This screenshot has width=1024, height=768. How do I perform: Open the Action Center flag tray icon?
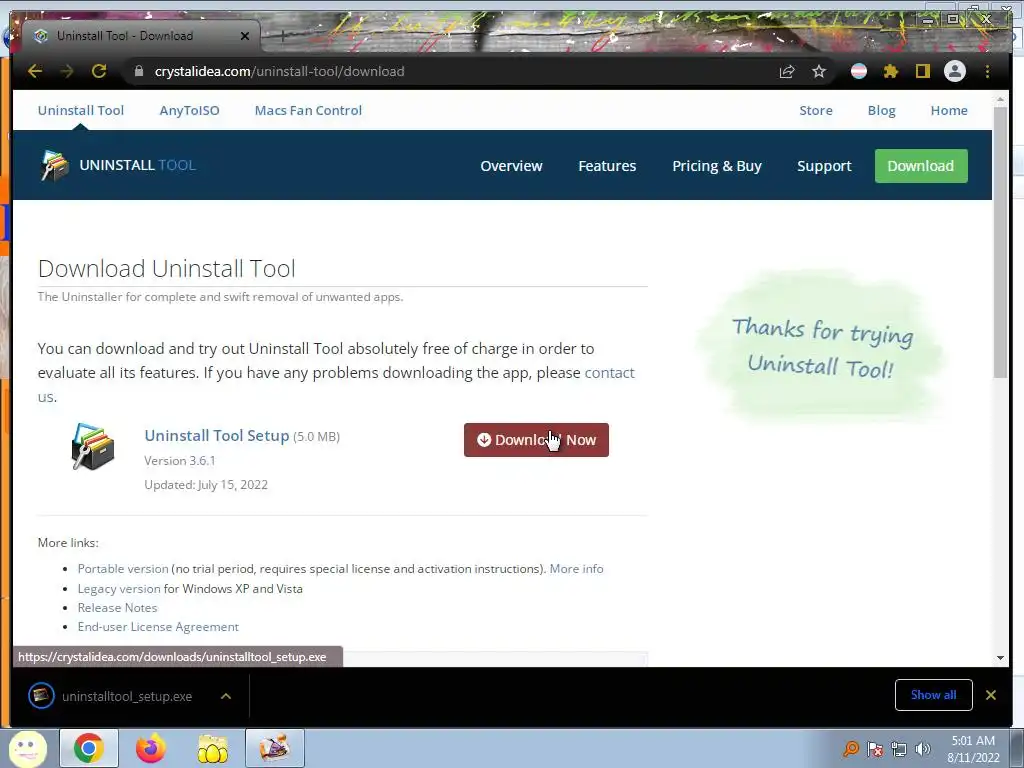875,749
